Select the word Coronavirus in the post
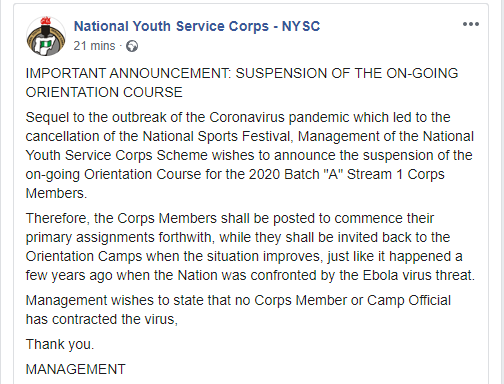 click(x=247, y=117)
